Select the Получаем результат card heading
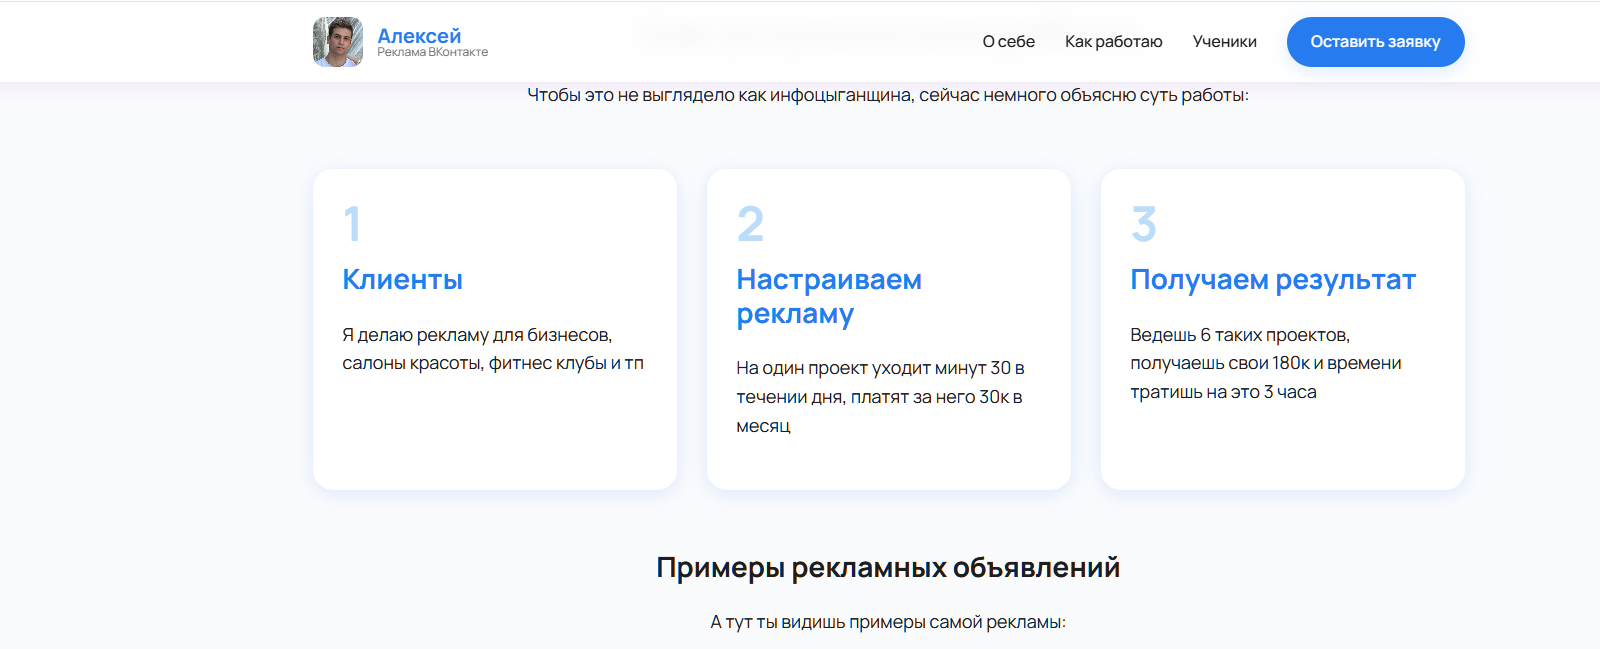 click(1272, 280)
